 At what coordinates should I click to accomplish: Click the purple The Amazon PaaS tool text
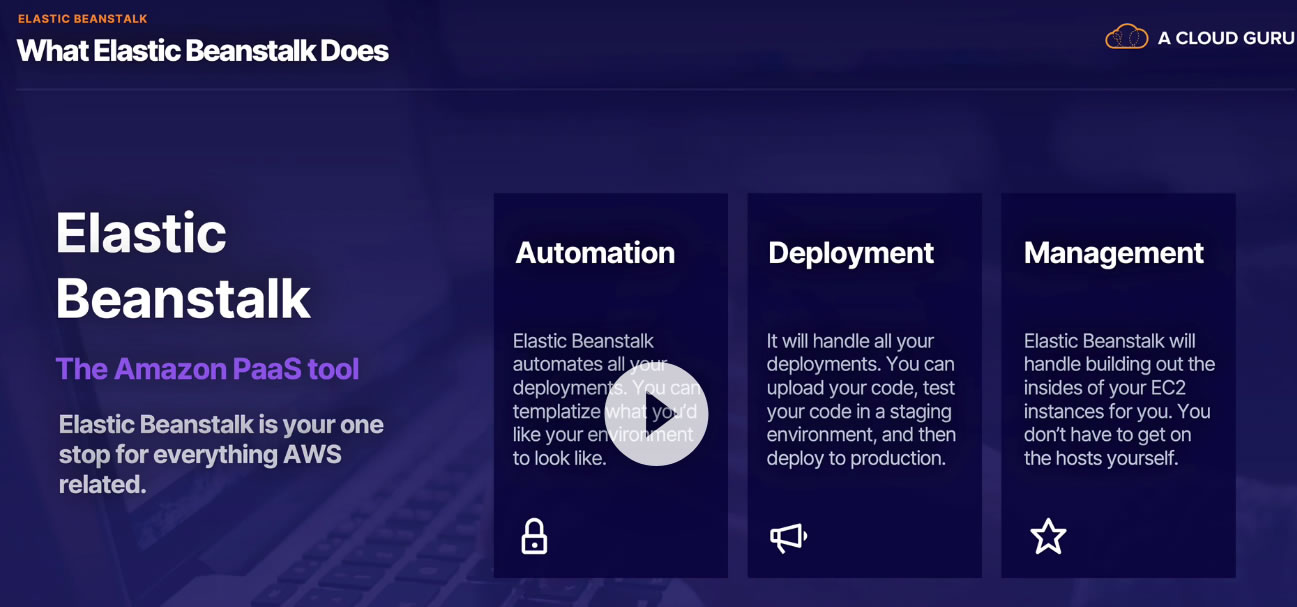(x=207, y=369)
